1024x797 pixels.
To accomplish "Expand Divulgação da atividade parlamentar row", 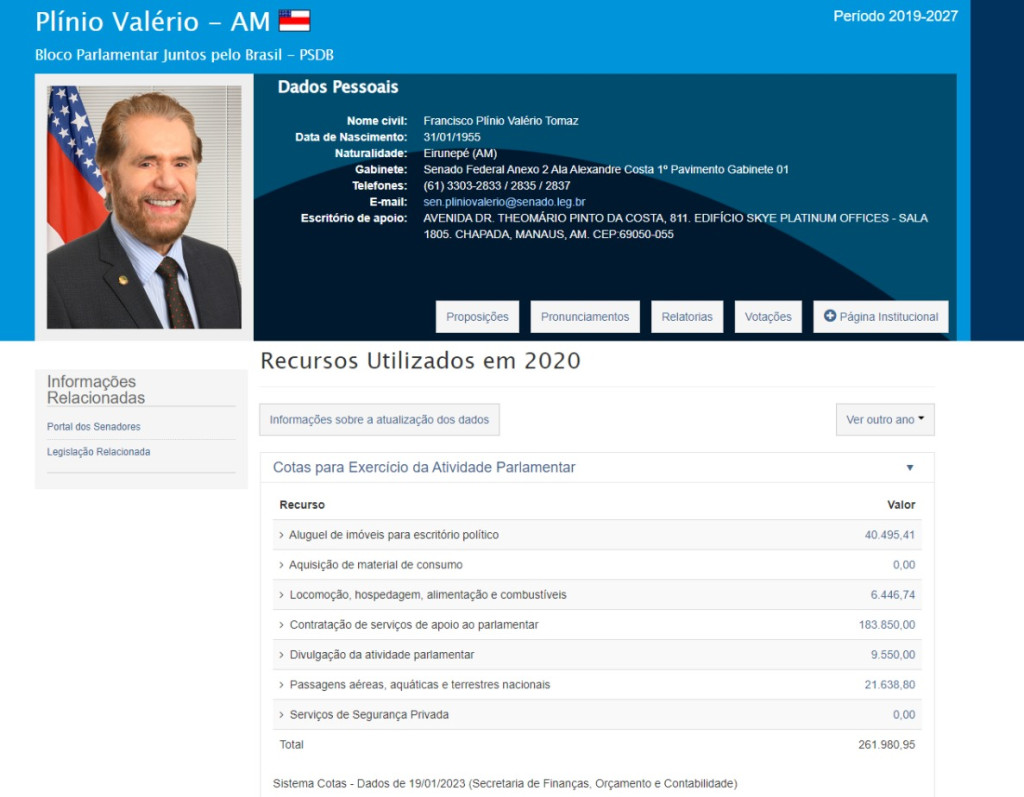I will pos(381,655).
